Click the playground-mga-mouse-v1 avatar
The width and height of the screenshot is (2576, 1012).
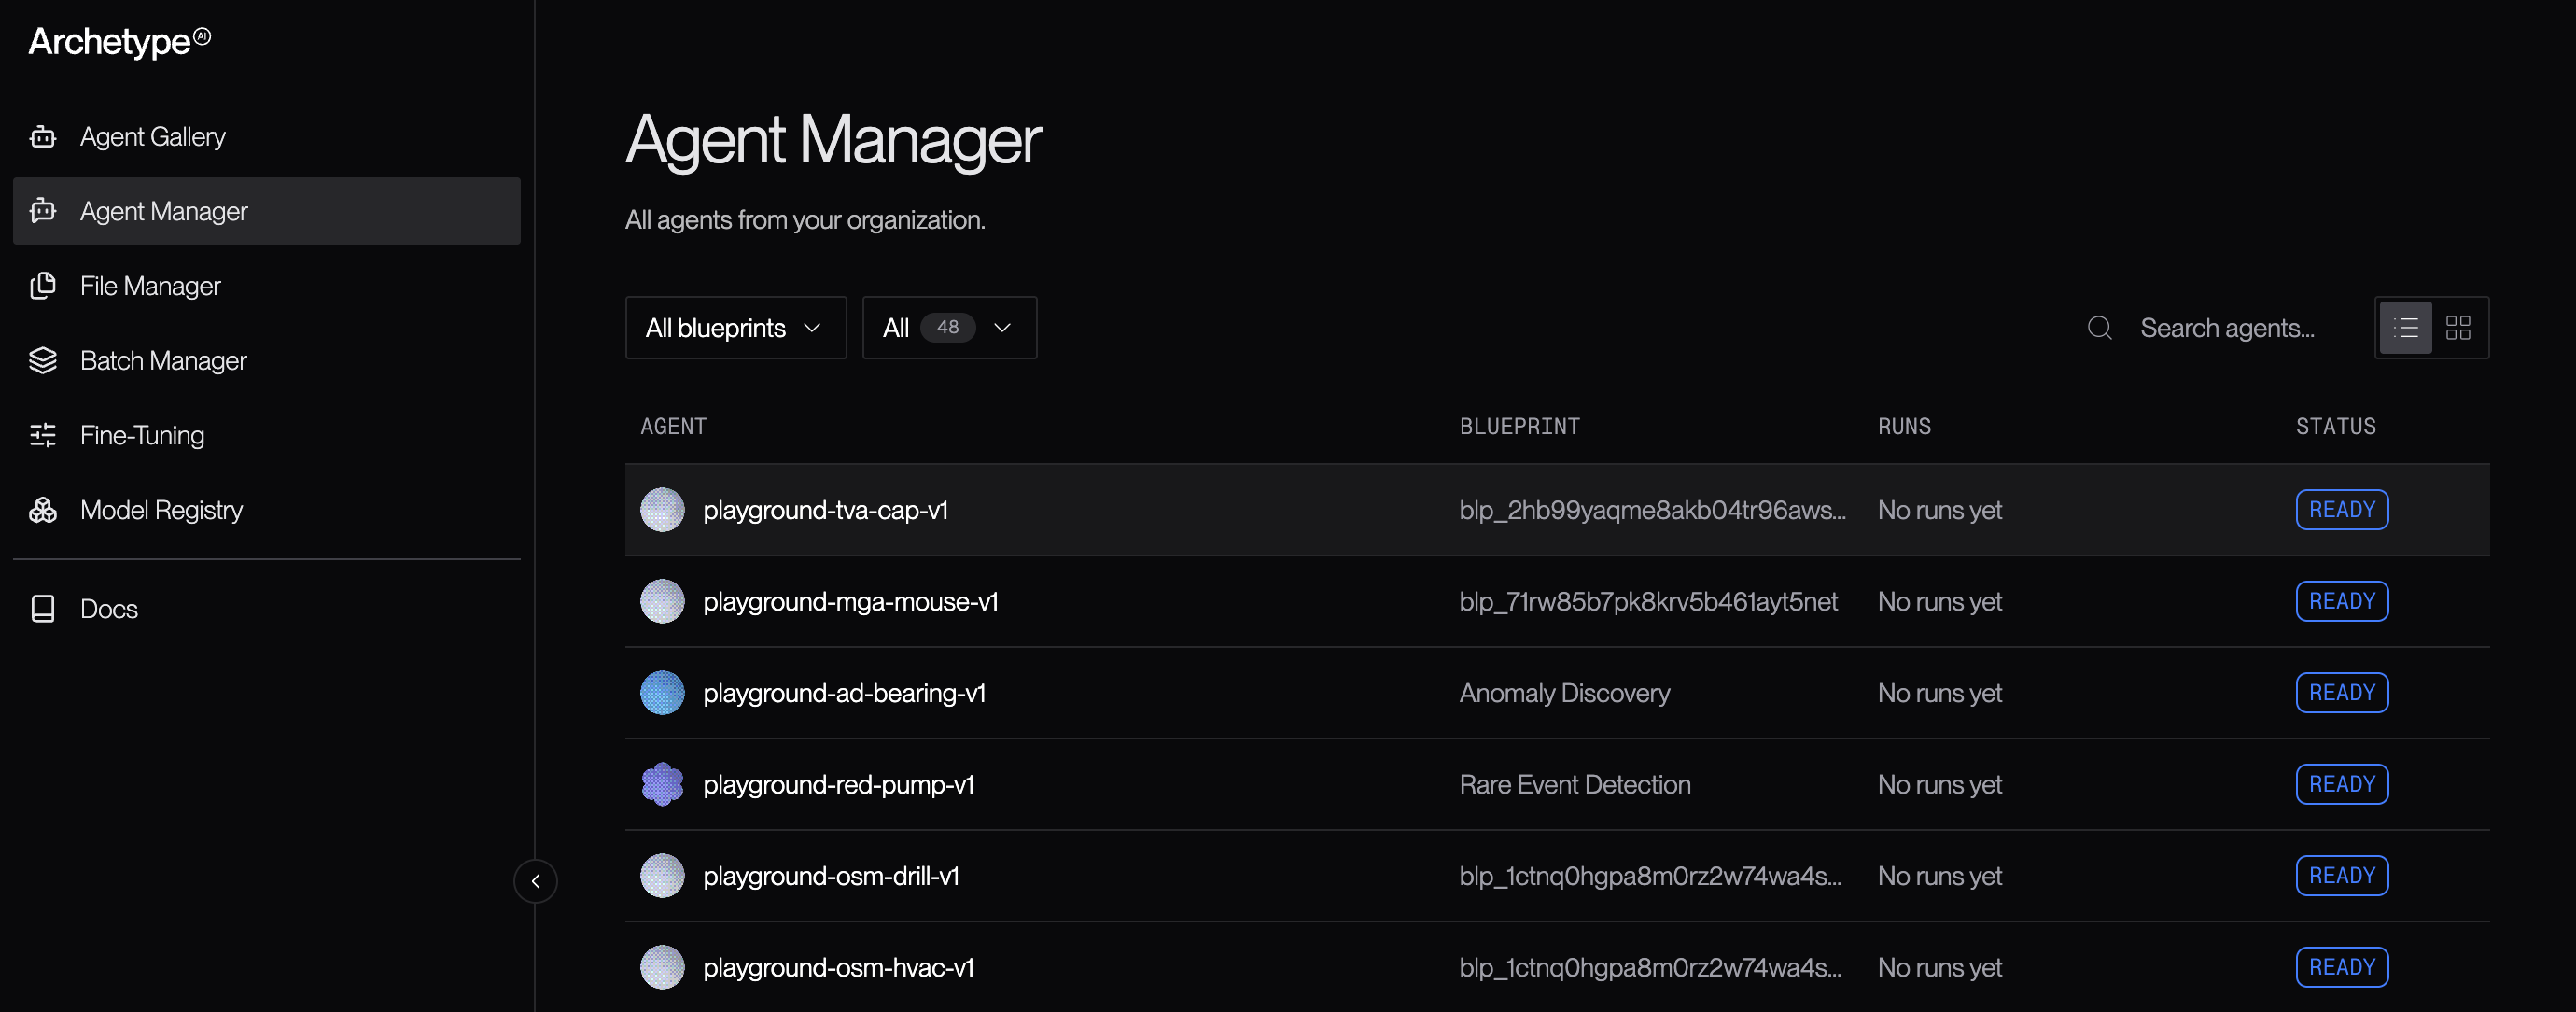click(662, 601)
